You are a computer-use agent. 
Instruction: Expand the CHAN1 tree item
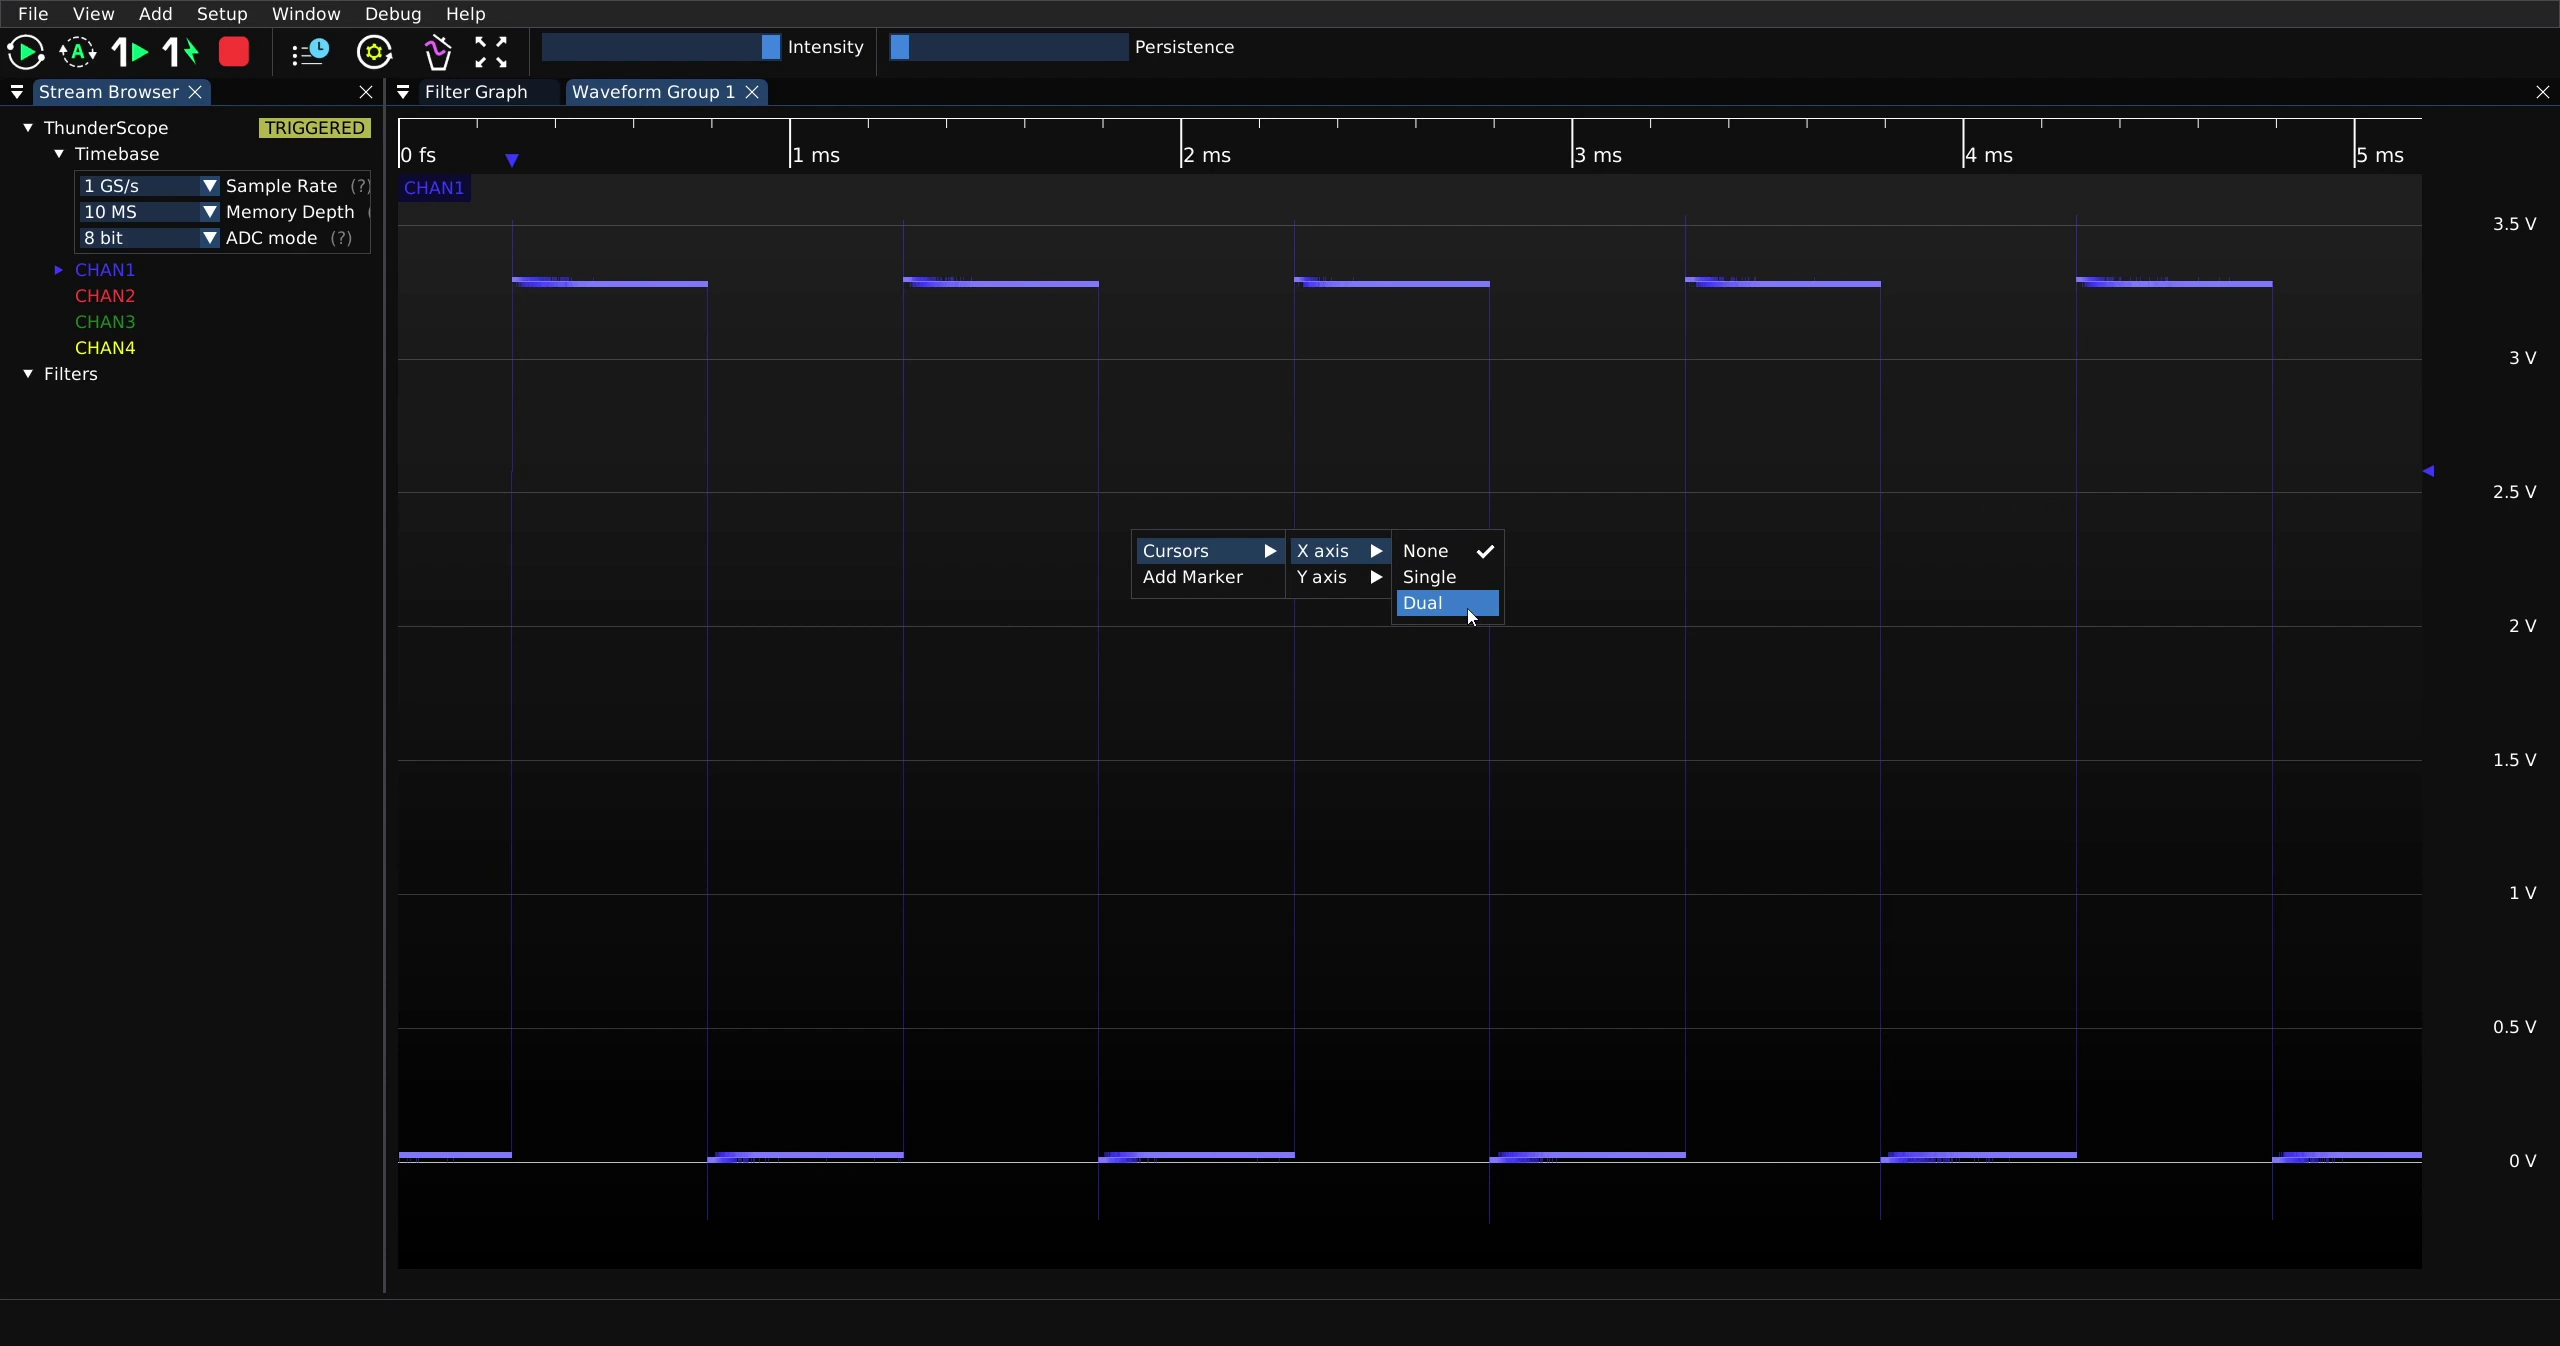[58, 270]
